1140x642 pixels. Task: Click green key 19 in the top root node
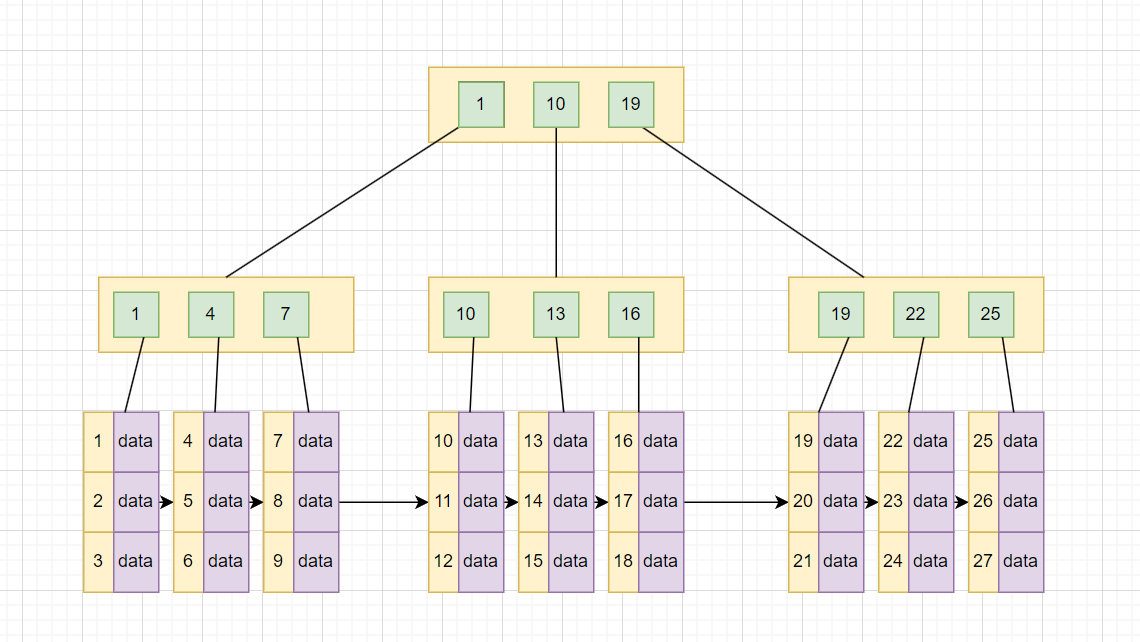(631, 105)
